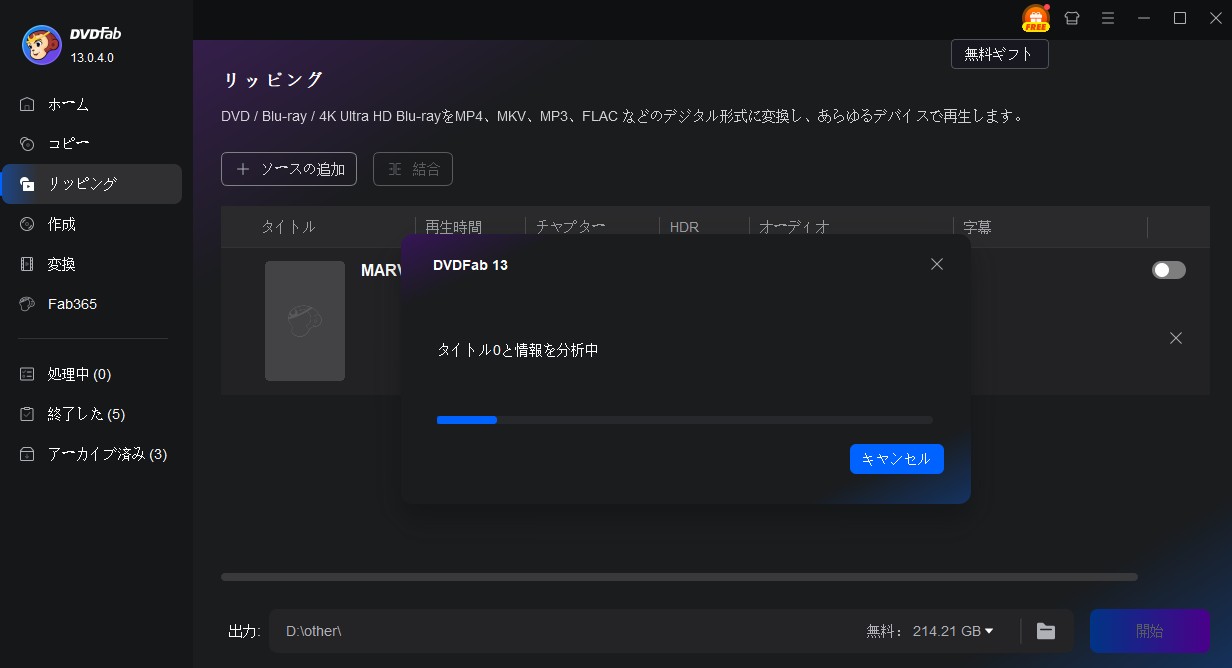Click the チャプター column header

tap(571, 227)
